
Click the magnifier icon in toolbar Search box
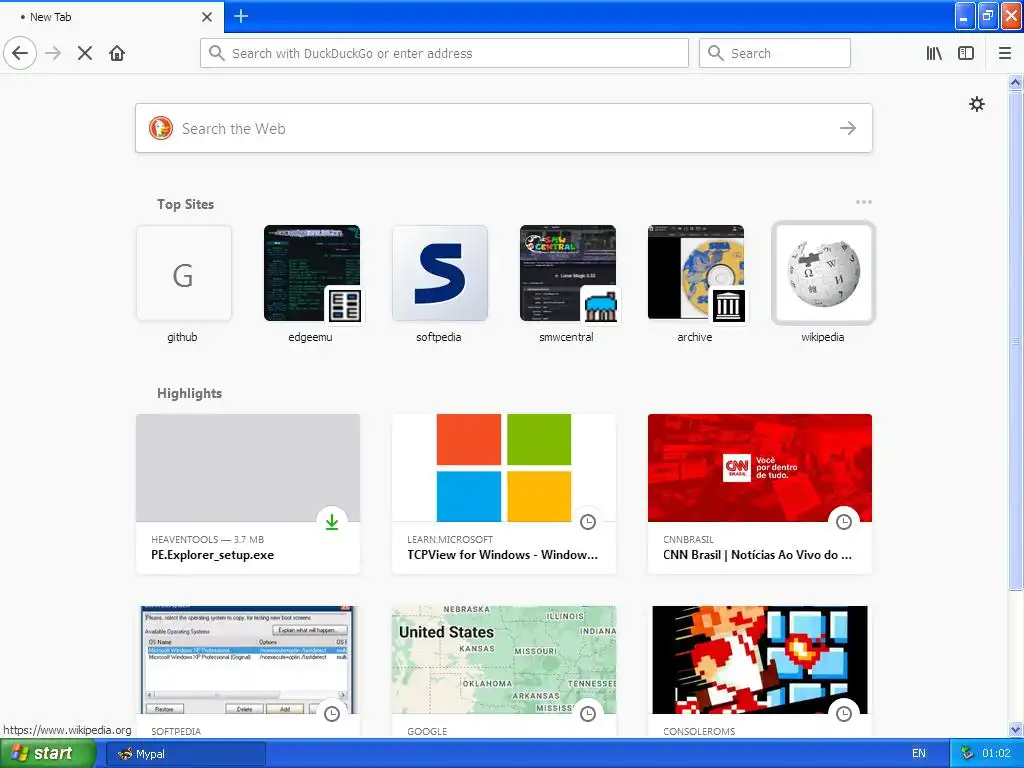pos(716,53)
